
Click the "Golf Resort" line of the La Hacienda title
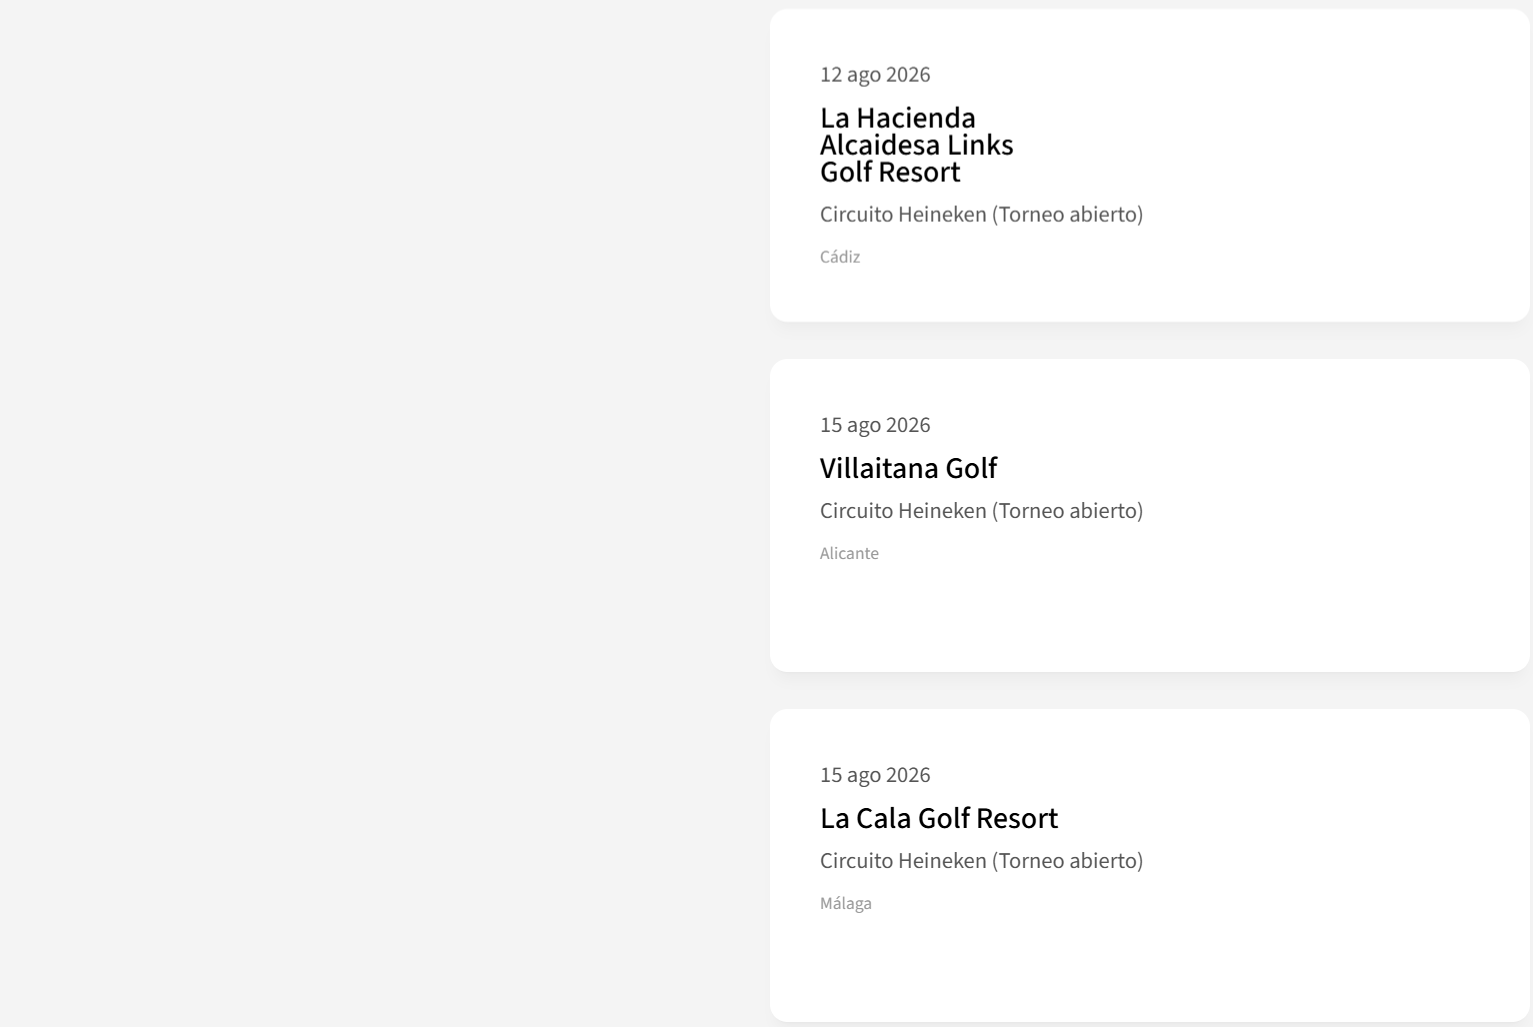890,172
